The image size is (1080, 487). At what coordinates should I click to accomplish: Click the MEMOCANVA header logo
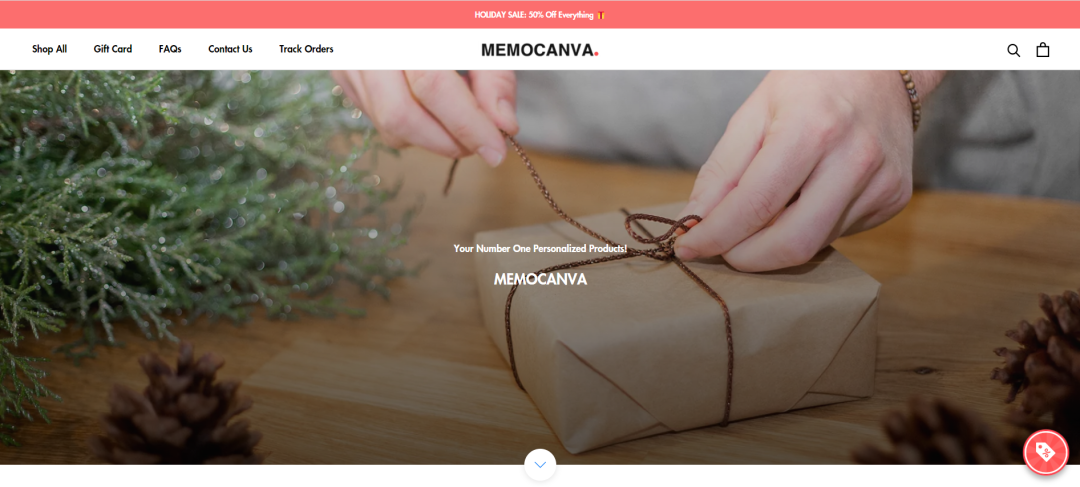coord(540,50)
